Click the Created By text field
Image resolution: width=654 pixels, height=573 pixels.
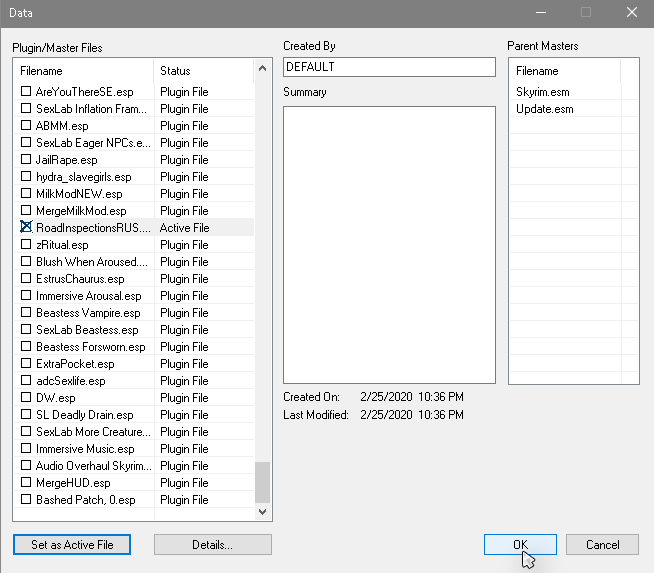pos(389,67)
